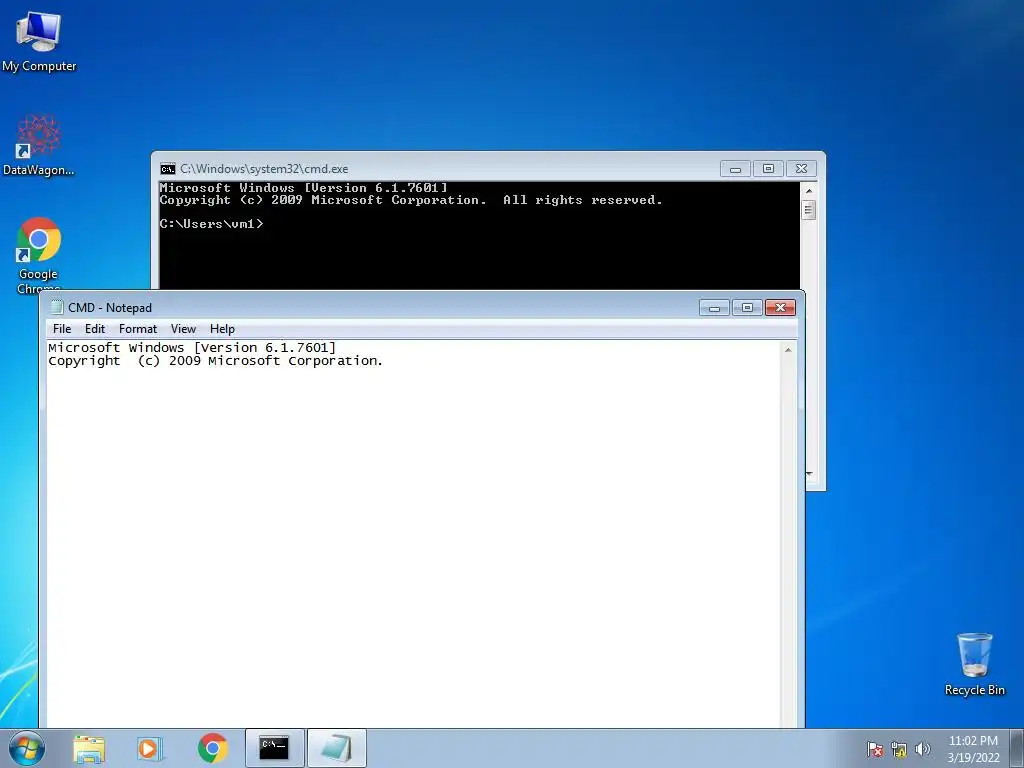
Task: Launch Windows Media Player from the taskbar
Action: (150, 748)
